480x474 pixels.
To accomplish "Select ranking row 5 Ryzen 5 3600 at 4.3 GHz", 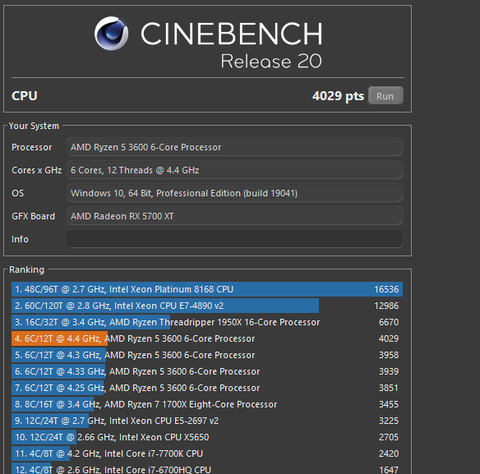I will (x=207, y=355).
